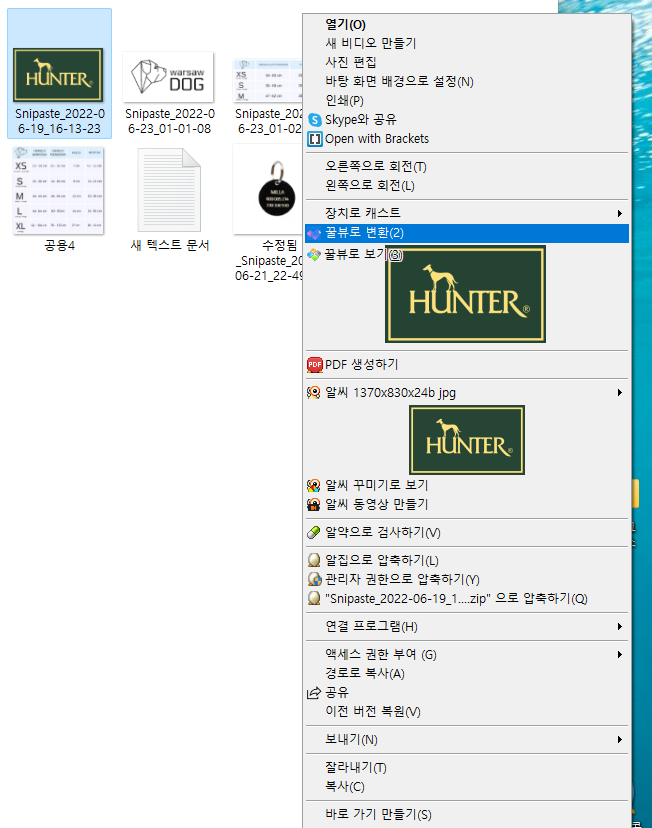Click the 꿀뷰 HUNTER preview image
The width and height of the screenshot is (652, 828).
(465, 294)
